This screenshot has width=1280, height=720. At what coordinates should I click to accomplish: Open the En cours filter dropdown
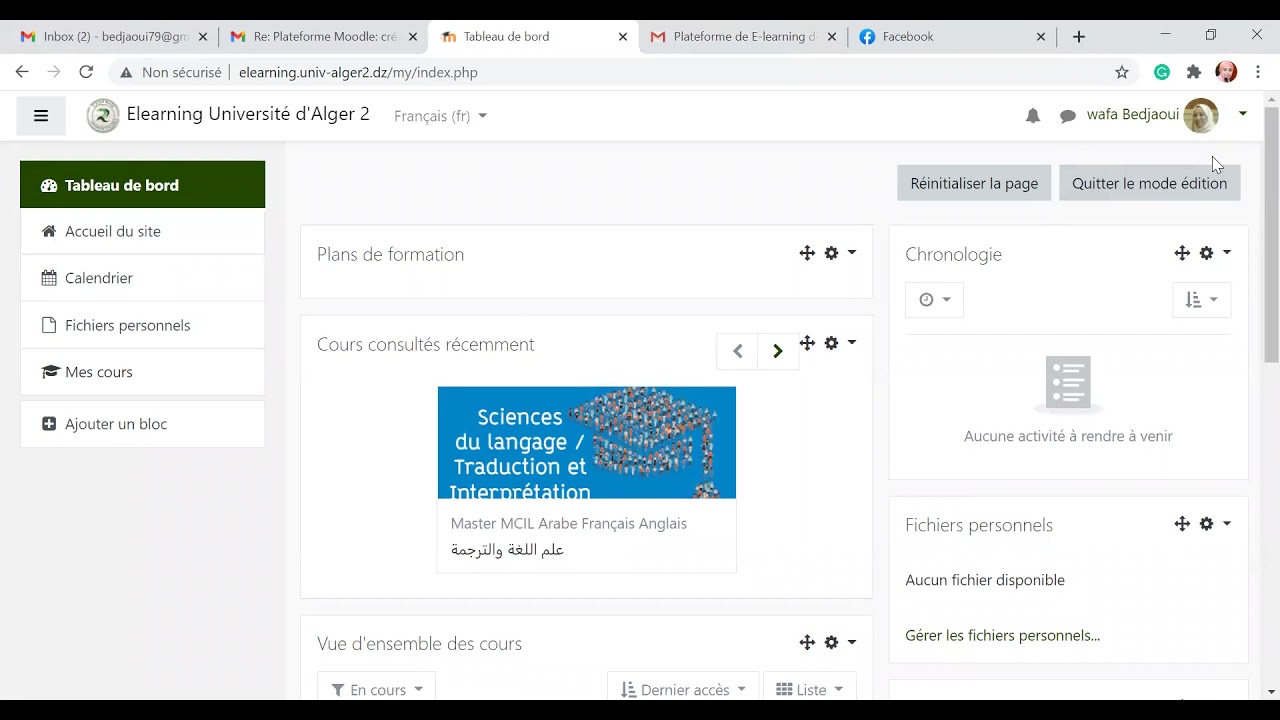377,689
